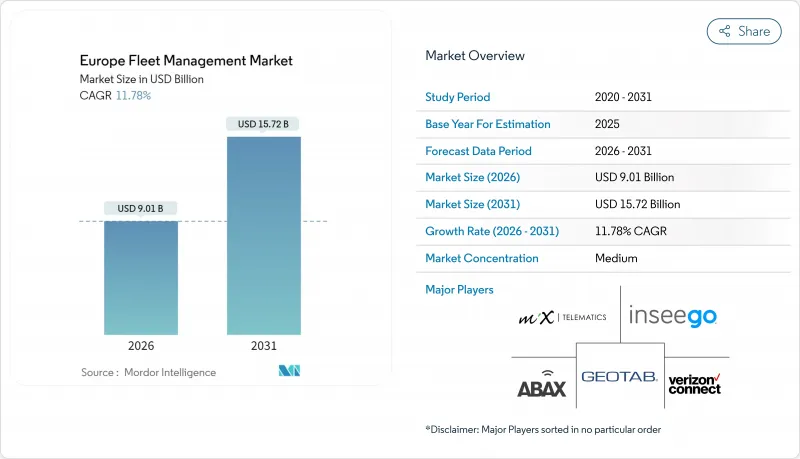800x459 pixels.
Task: Click the share icon in Share button
Action: [x=724, y=31]
